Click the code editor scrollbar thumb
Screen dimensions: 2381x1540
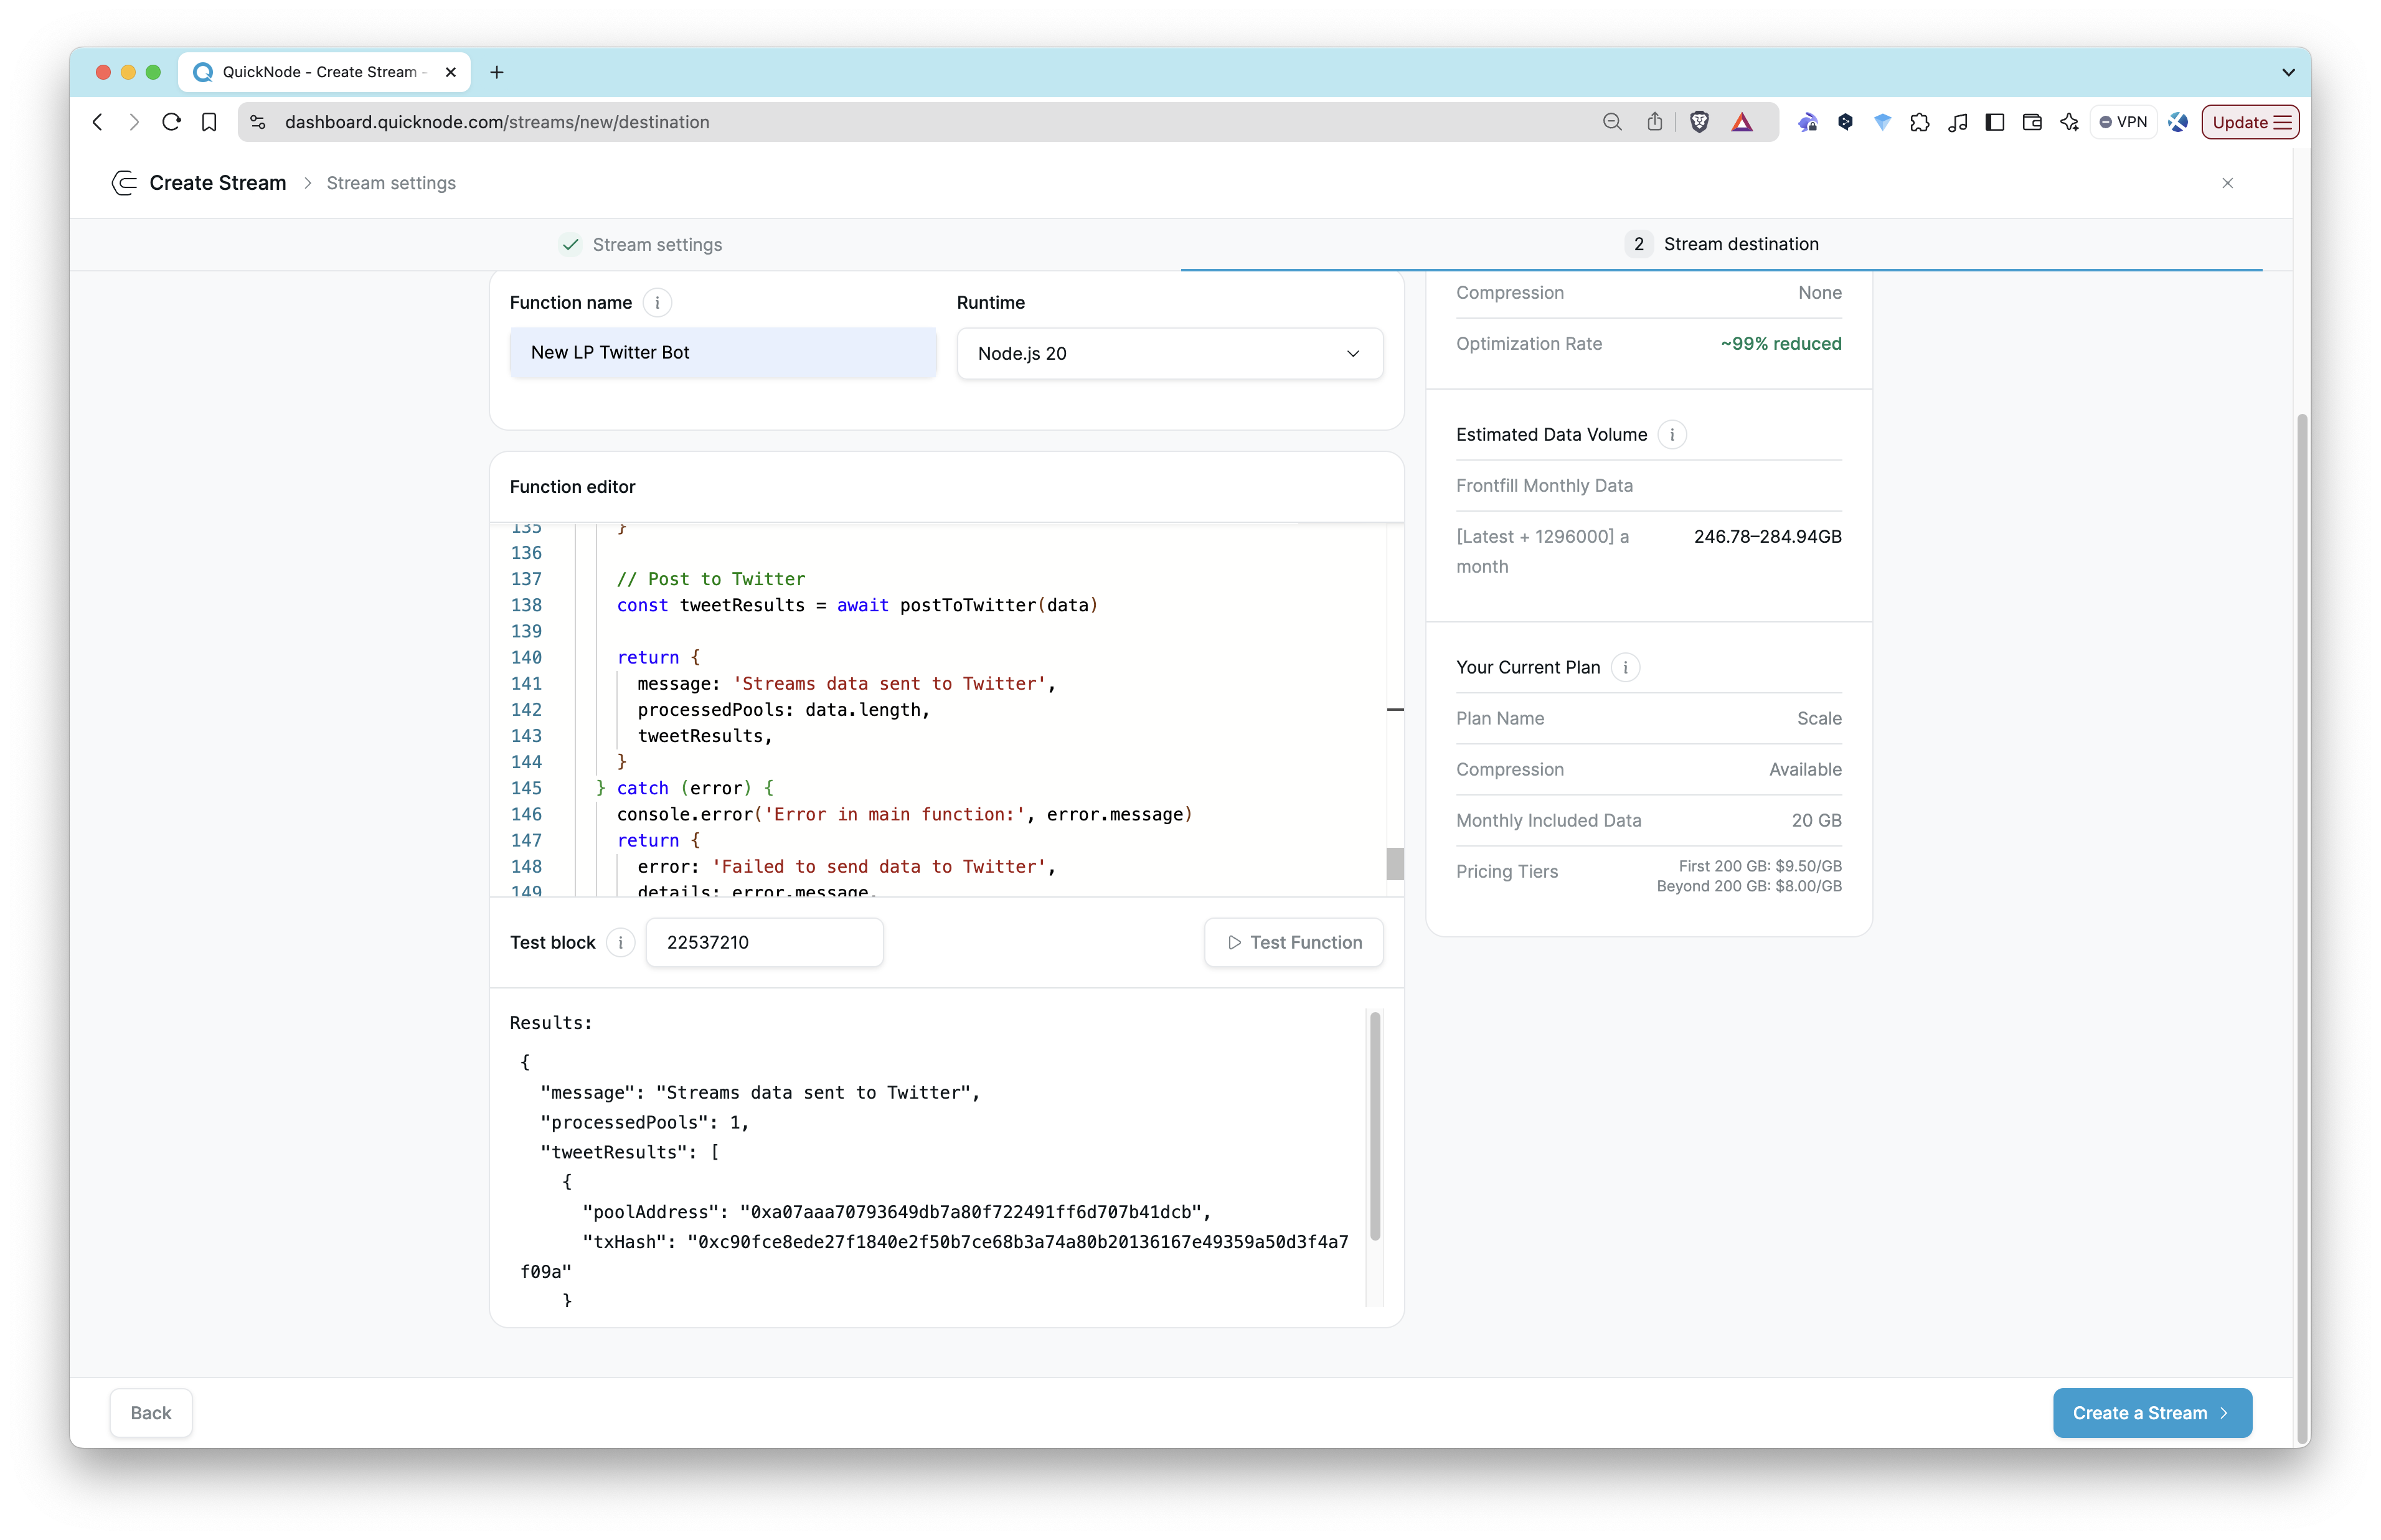click(x=1394, y=863)
